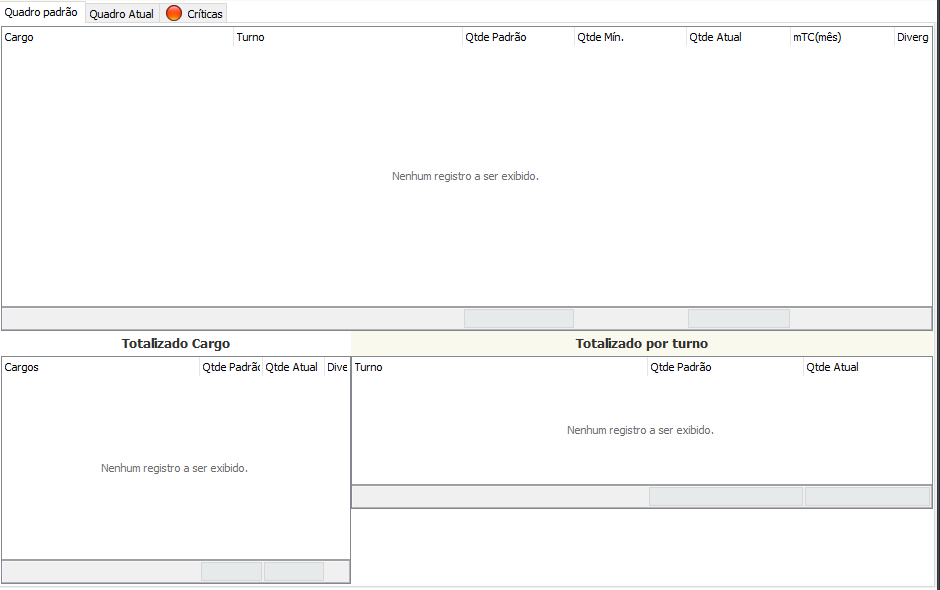Sort the main grid by Cargo column
This screenshot has height=590, width=940.
tap(117, 37)
